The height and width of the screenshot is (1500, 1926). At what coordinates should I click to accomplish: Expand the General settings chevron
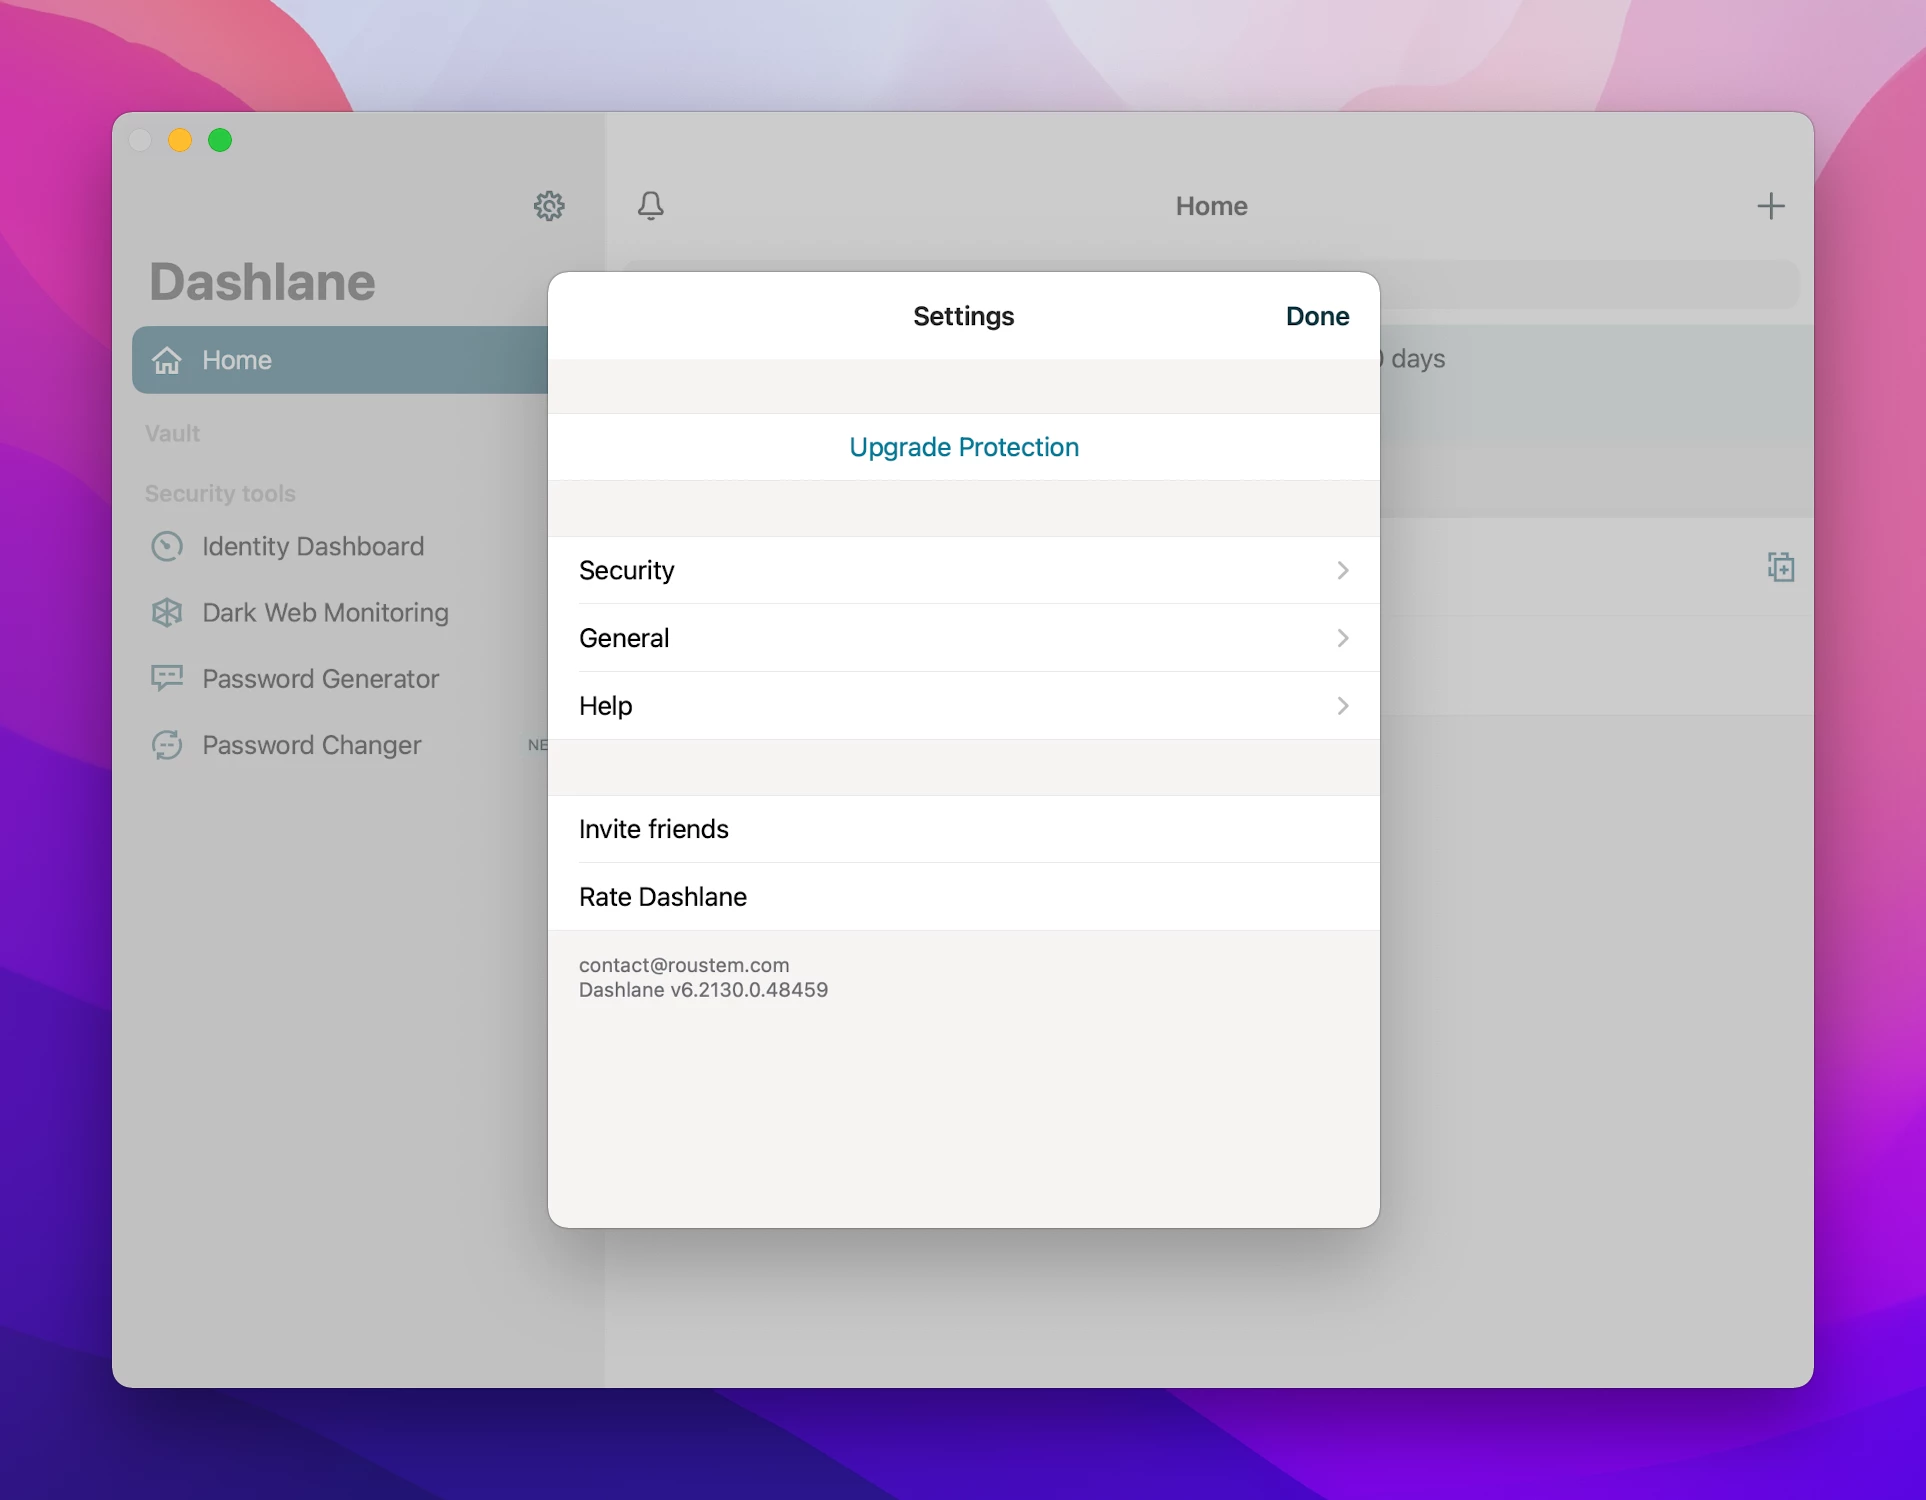pyautogui.click(x=1343, y=638)
